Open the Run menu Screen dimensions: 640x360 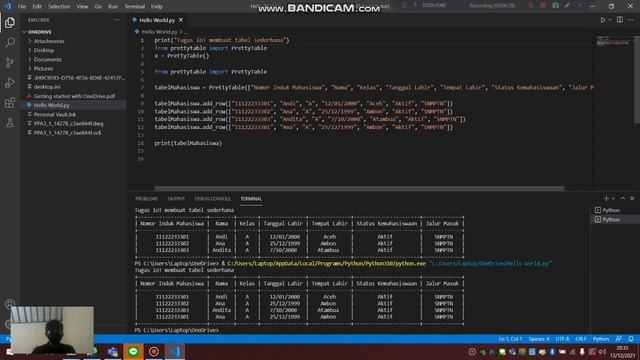coord(113,7)
